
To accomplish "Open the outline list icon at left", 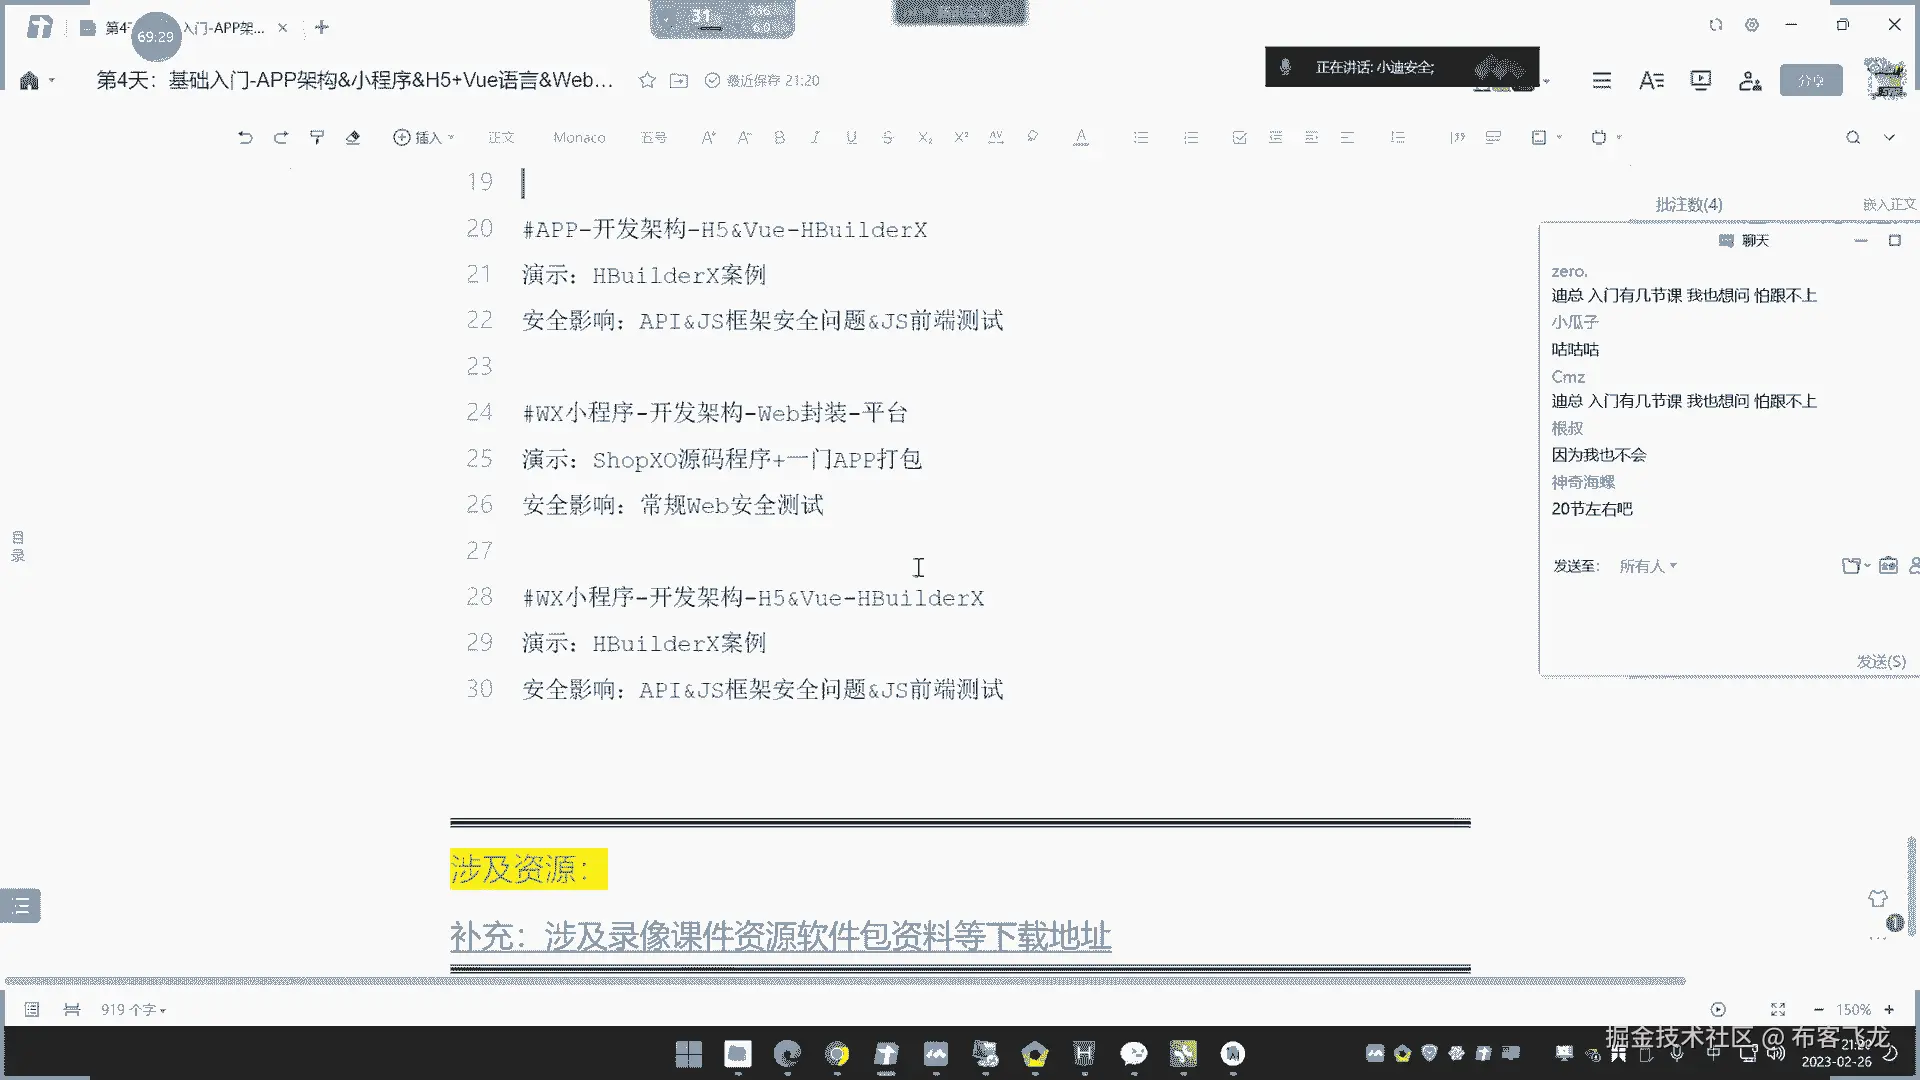I will click(x=21, y=906).
